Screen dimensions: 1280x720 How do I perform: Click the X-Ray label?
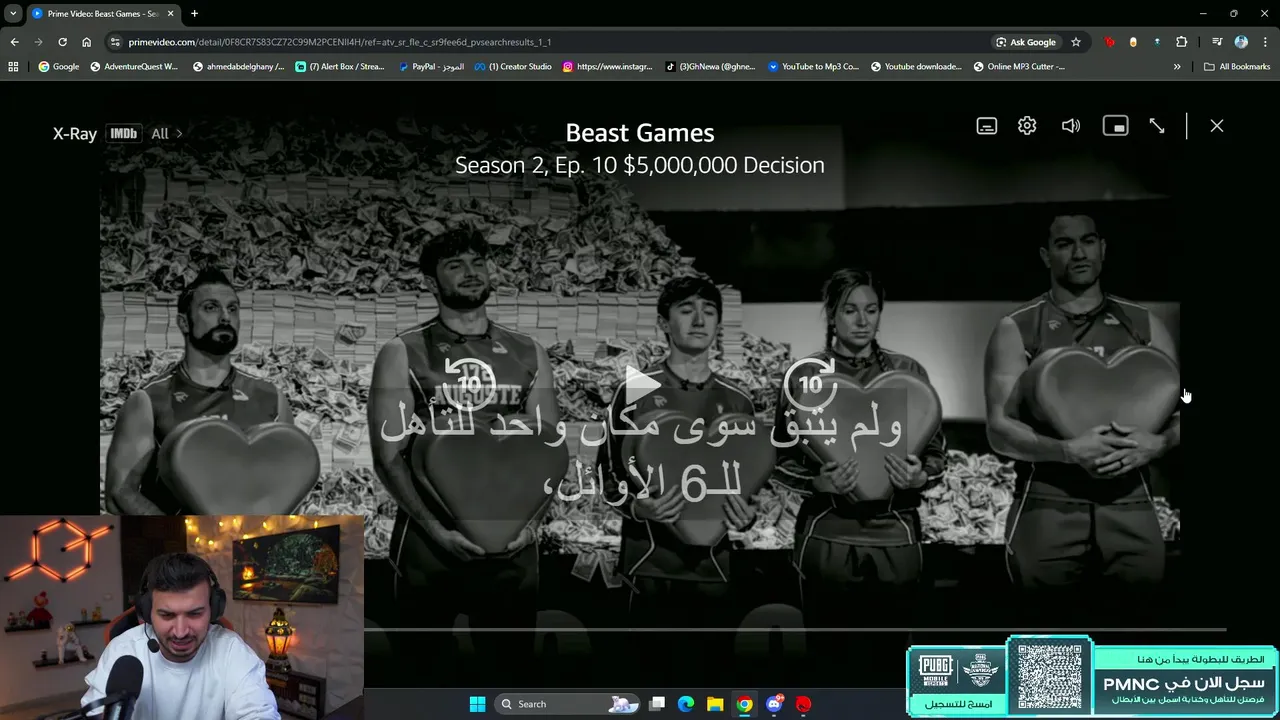click(x=75, y=133)
